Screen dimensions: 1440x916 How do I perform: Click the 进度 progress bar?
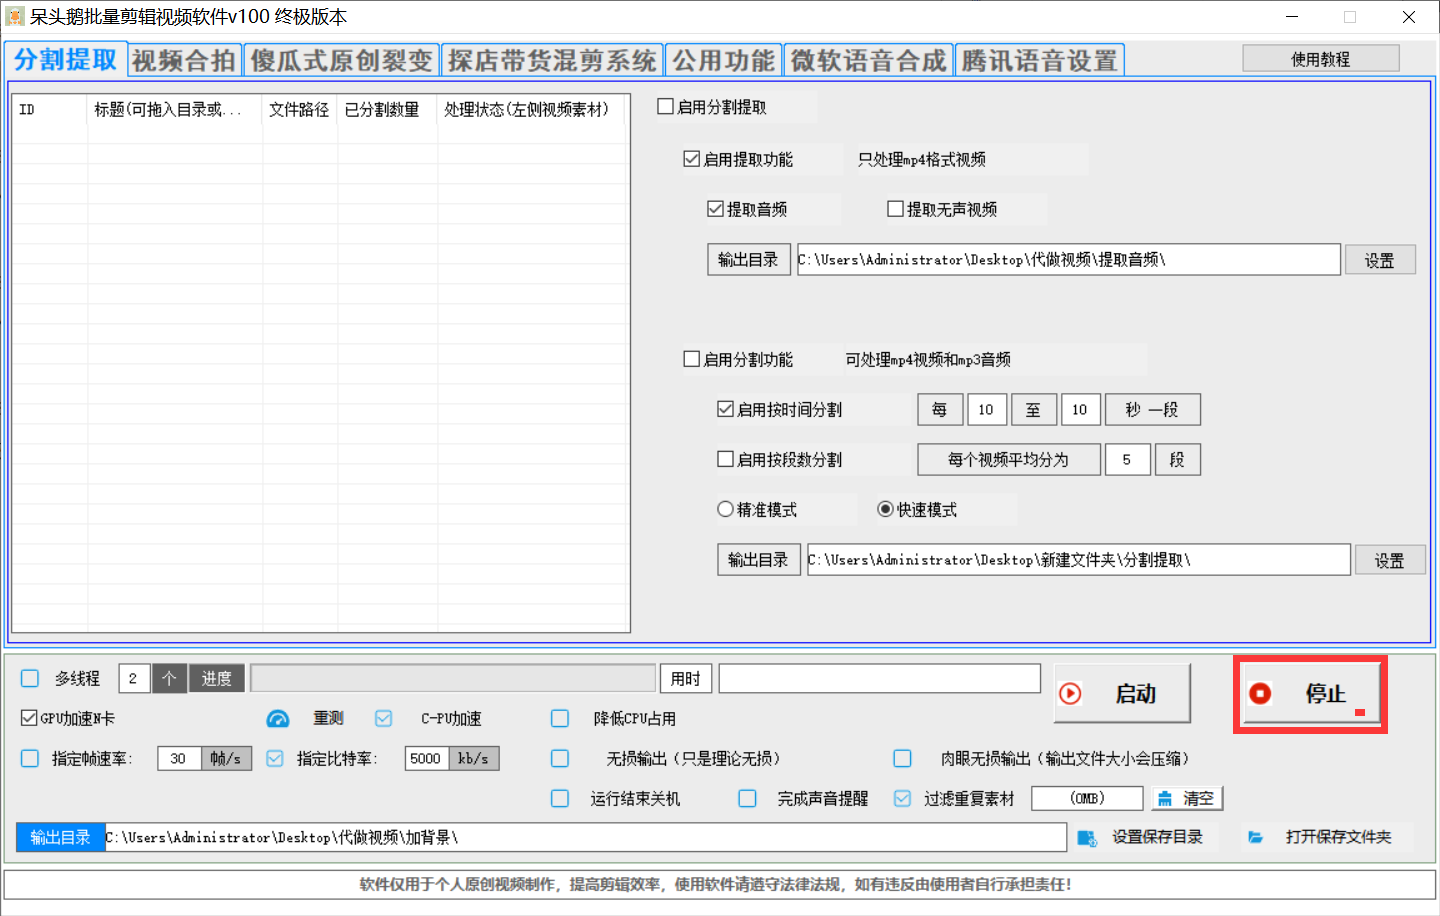pyautogui.click(x=453, y=678)
